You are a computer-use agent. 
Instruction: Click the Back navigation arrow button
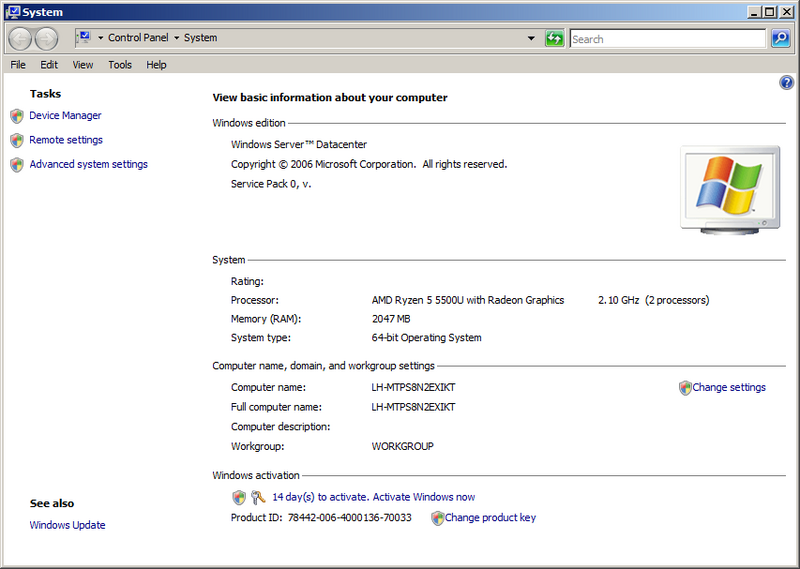[x=20, y=39]
